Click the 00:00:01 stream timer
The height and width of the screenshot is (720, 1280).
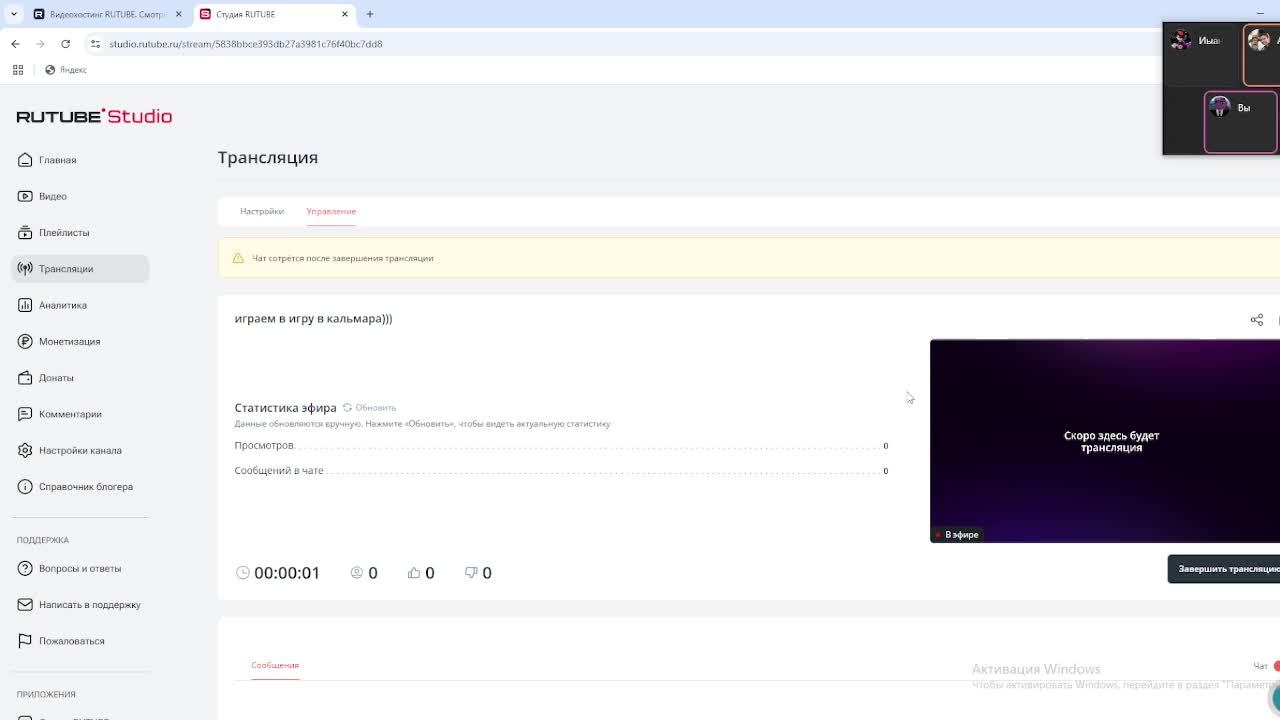click(287, 573)
